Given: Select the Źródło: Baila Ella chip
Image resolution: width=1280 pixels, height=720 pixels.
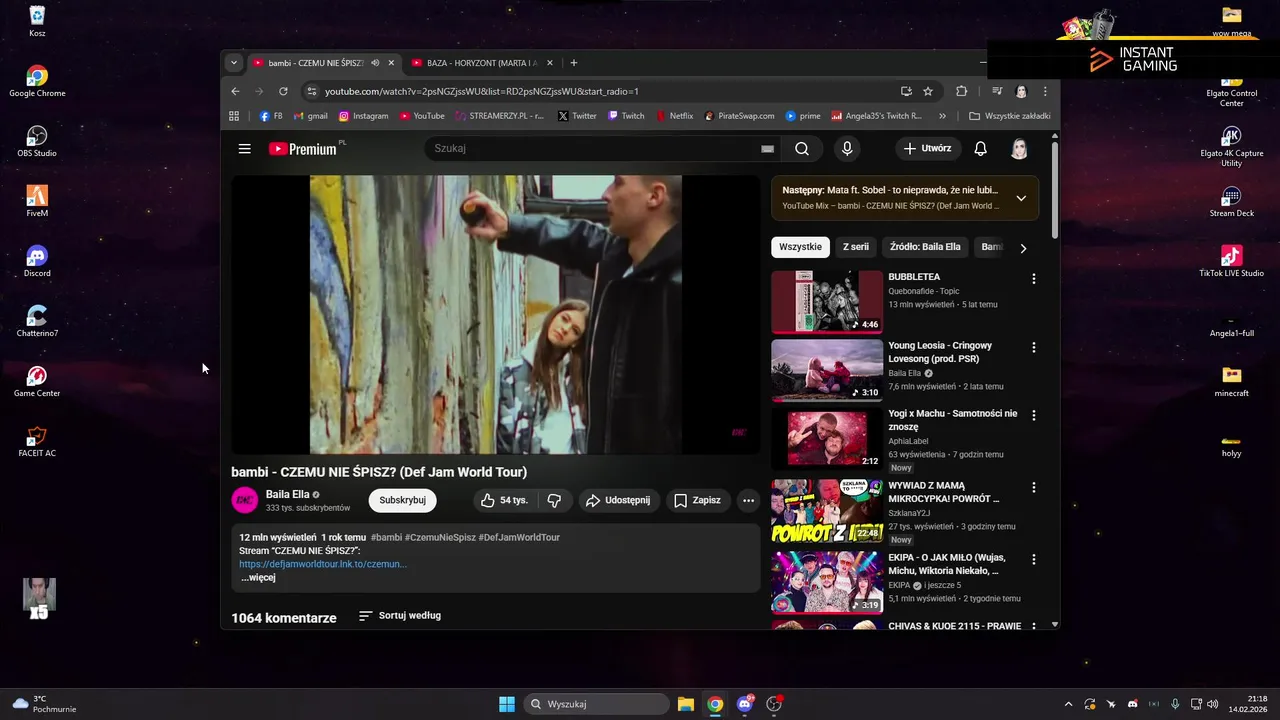Looking at the screenshot, I should tap(925, 247).
